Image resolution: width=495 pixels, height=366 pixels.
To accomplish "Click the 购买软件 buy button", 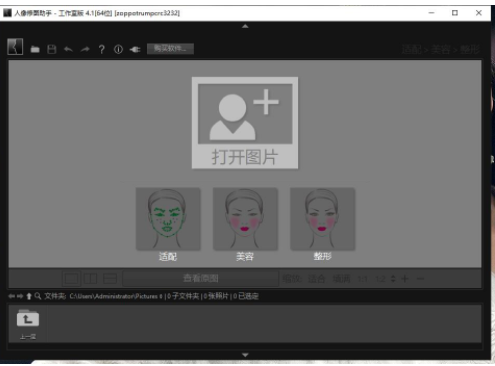I will 170,49.
